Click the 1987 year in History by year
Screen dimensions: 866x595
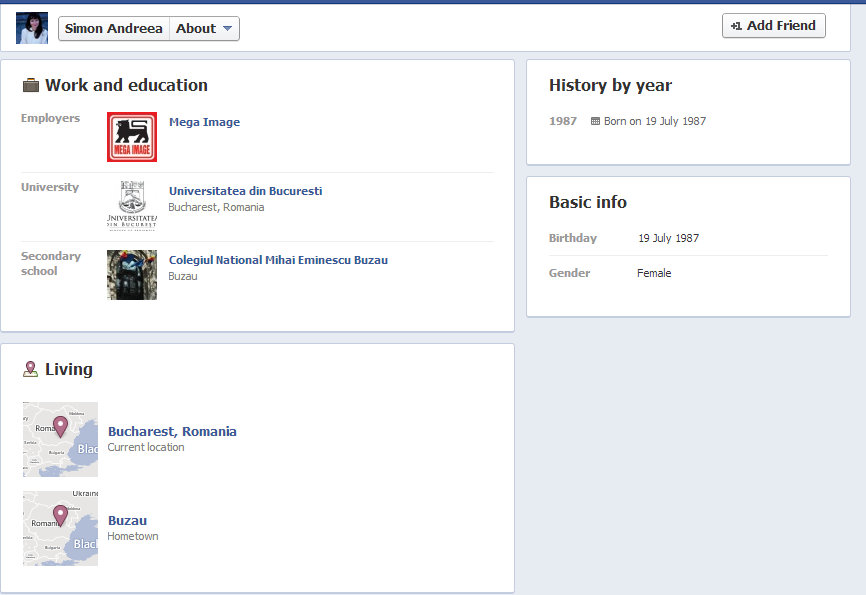click(563, 122)
